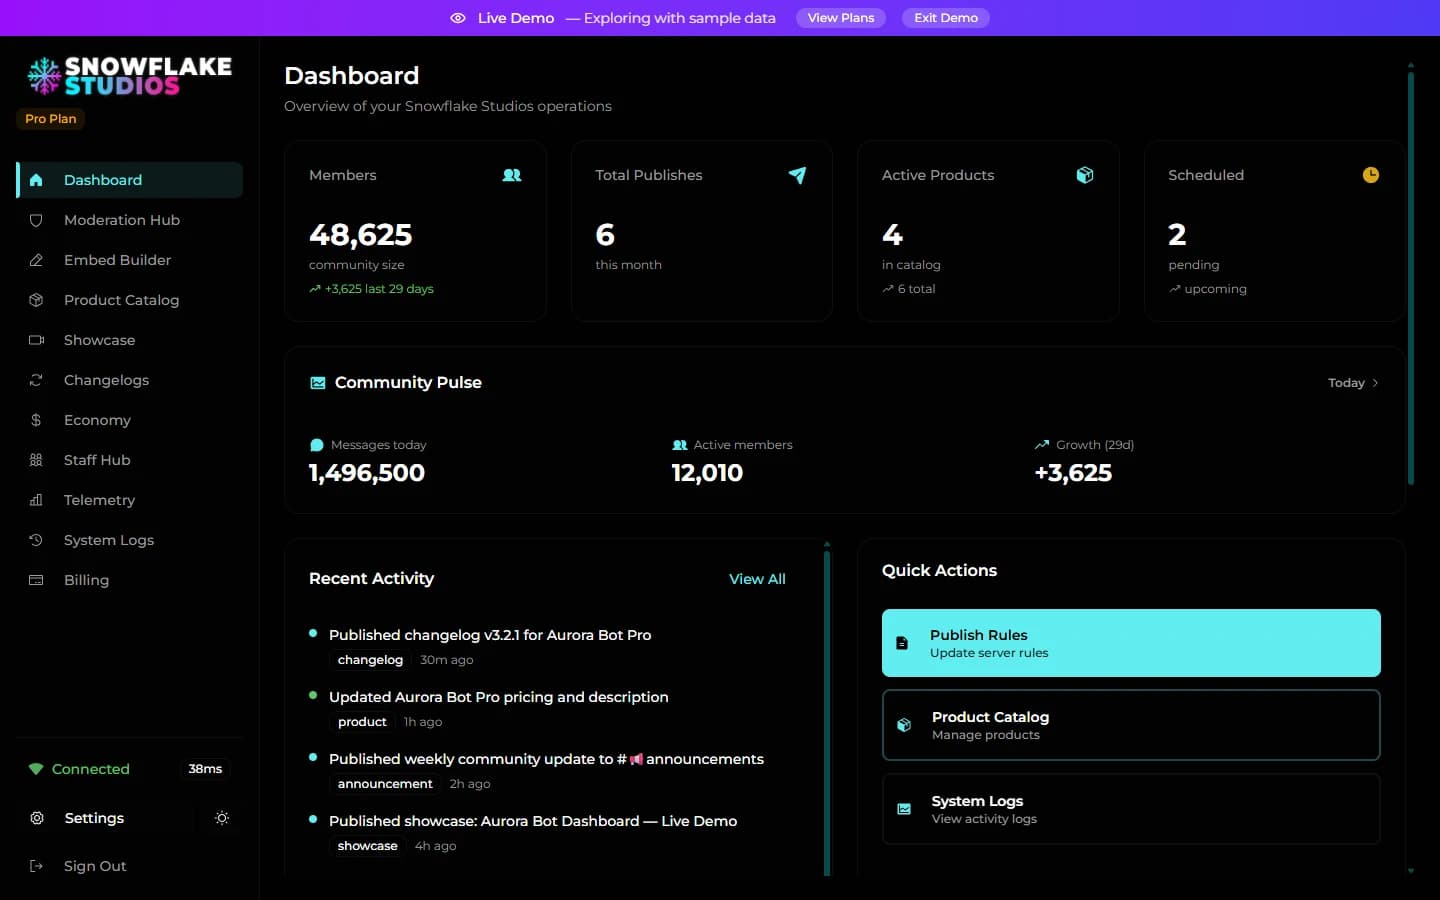Click 'Published weekly community update' activity entry
This screenshot has height=900, width=1440.
(546, 759)
